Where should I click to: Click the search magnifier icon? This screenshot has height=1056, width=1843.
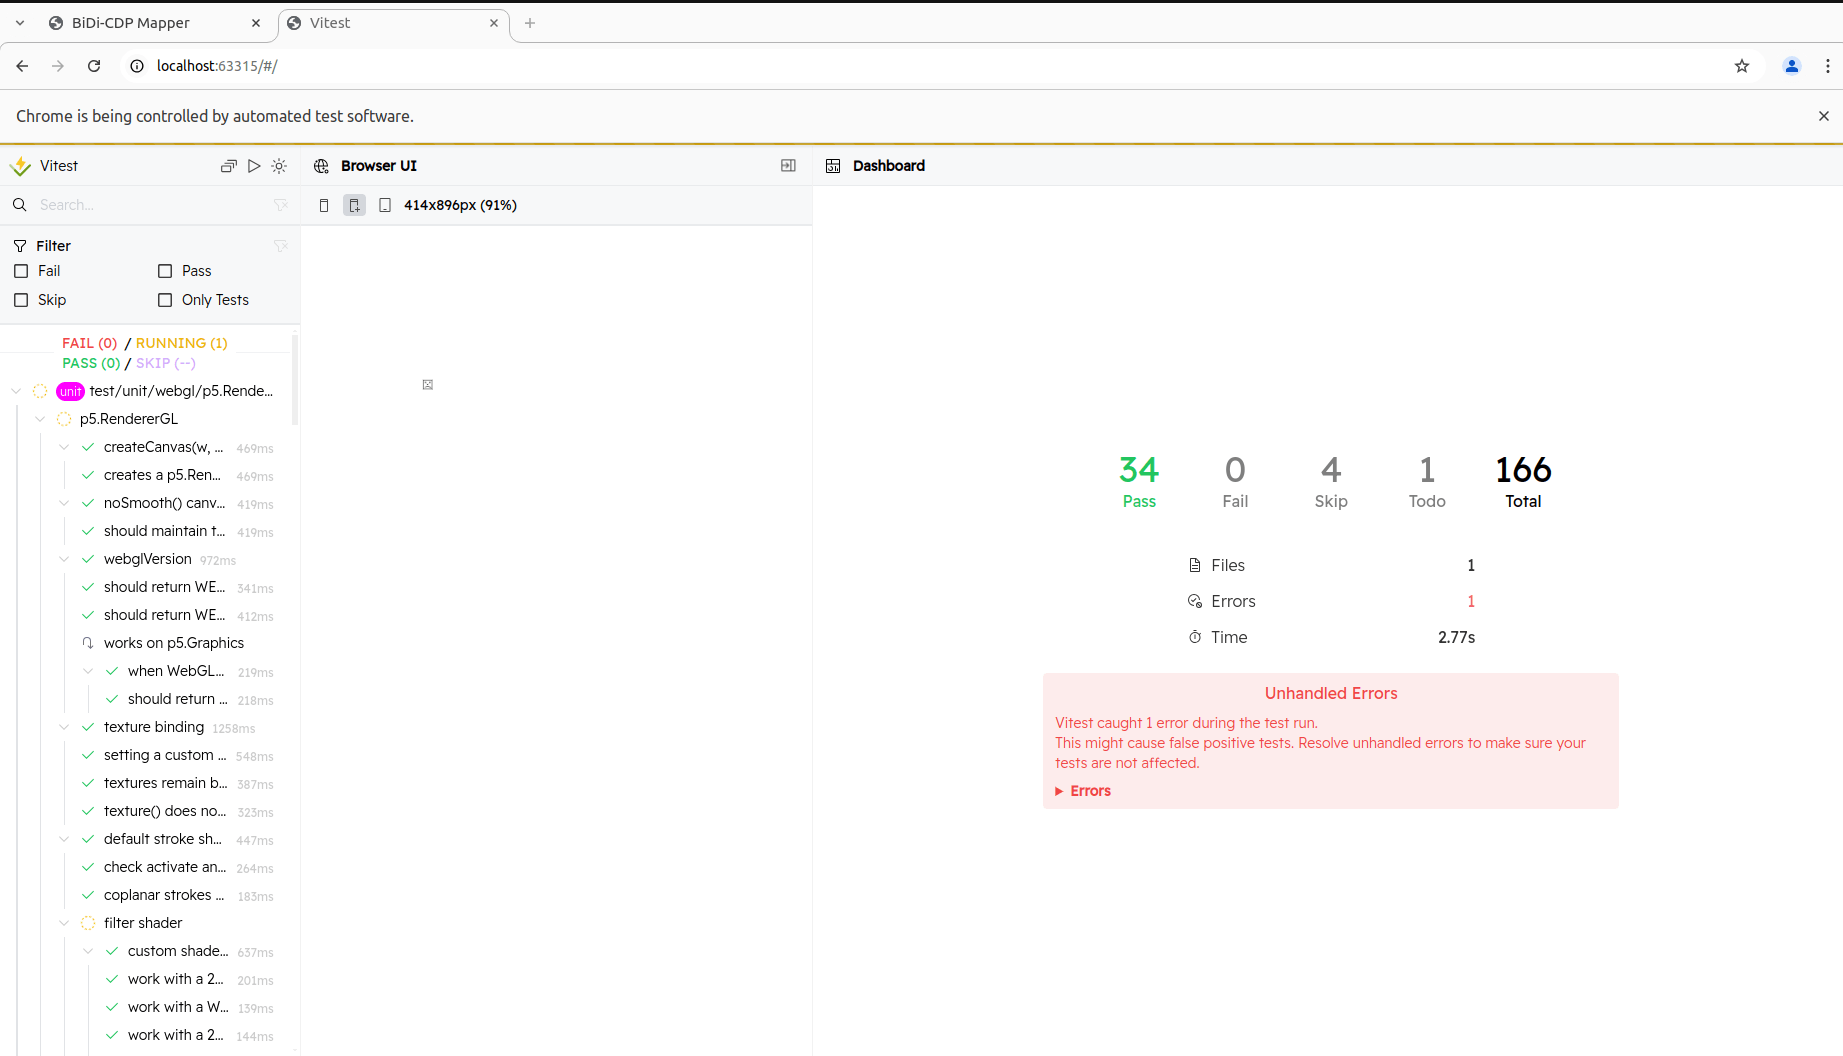pyautogui.click(x=20, y=205)
